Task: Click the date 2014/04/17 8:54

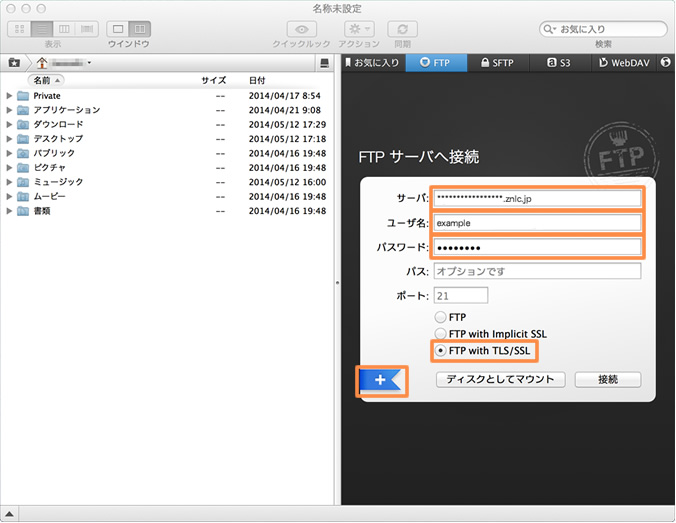Action: (285, 96)
